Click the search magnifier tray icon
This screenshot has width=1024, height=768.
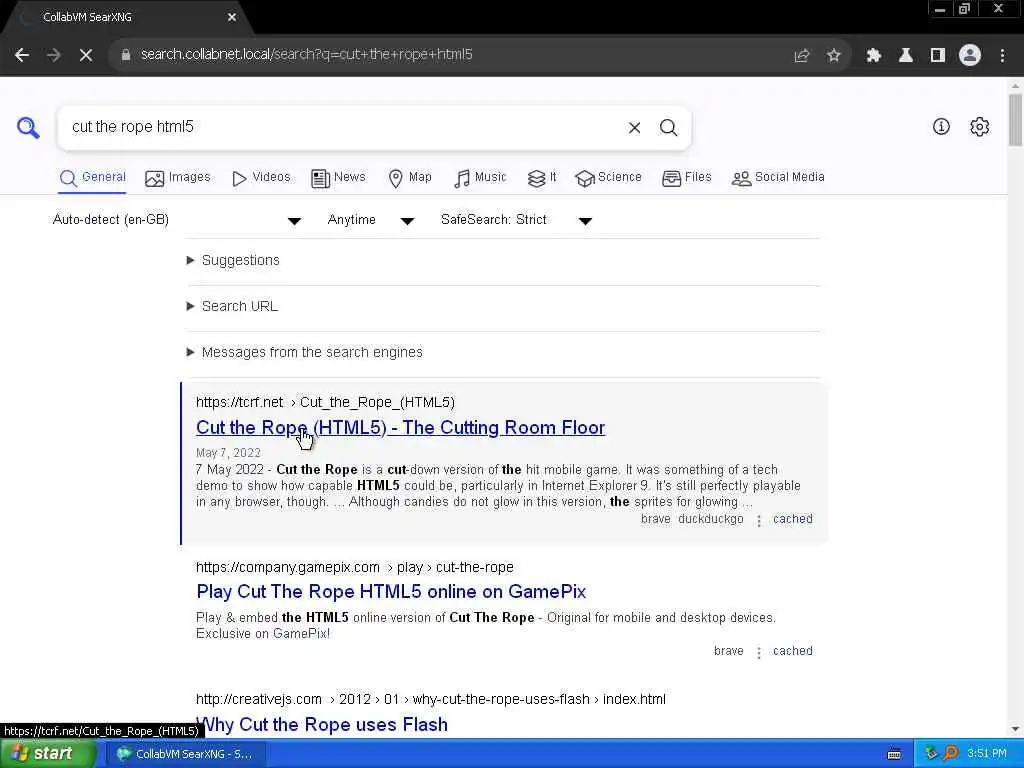tap(951, 754)
